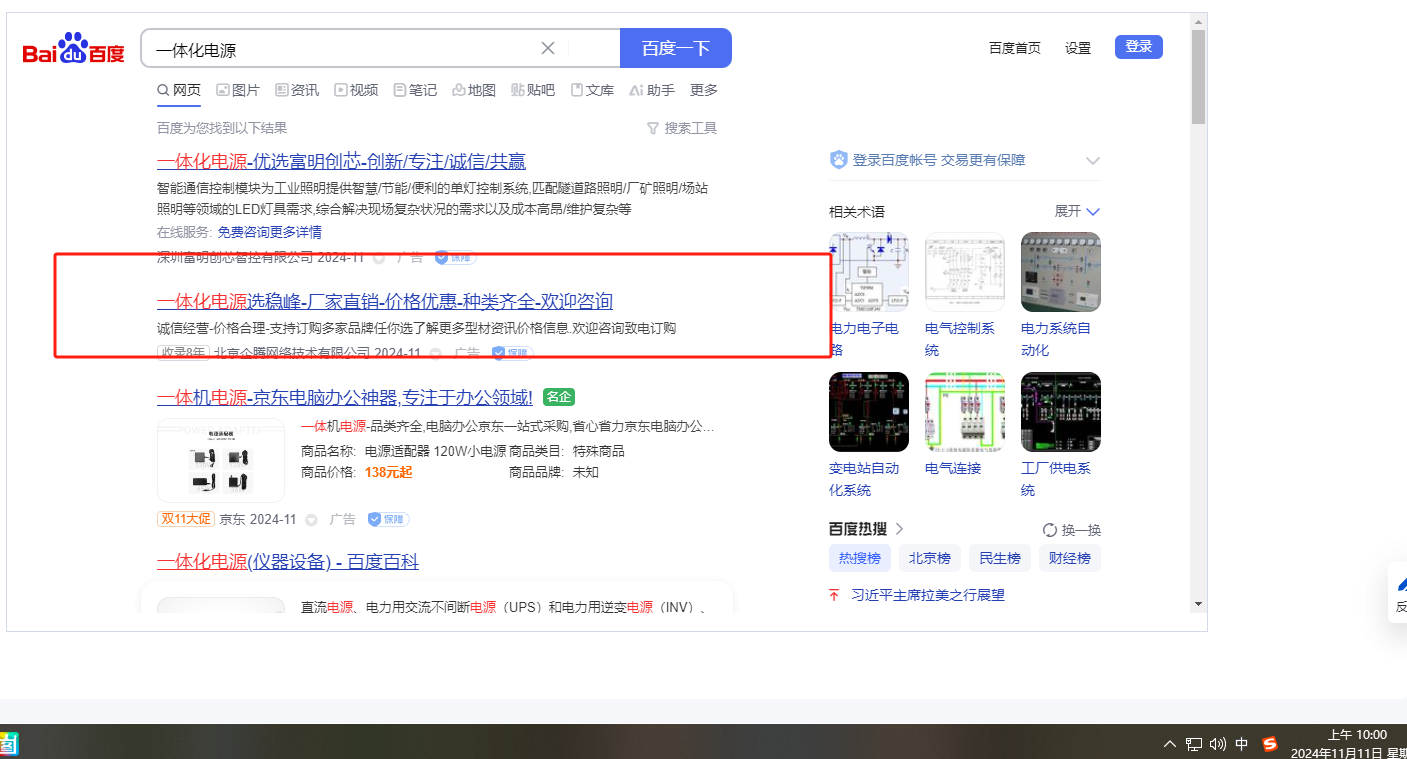Expand 相关术语 with the 展开 arrow
Image resolution: width=1407 pixels, height=759 pixels.
click(1093, 211)
